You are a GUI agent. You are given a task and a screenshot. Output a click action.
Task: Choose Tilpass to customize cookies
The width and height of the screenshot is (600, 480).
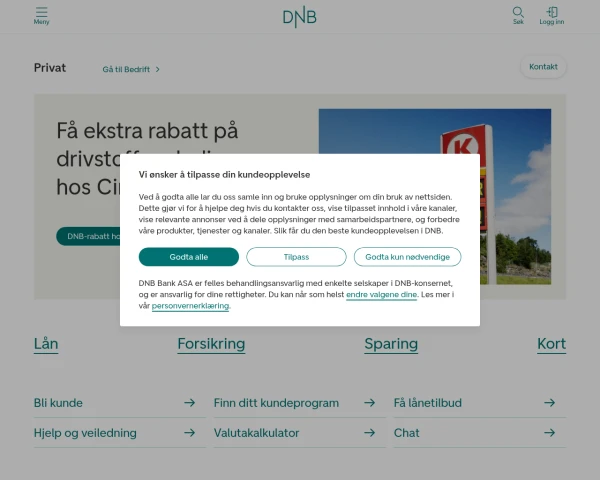(296, 257)
